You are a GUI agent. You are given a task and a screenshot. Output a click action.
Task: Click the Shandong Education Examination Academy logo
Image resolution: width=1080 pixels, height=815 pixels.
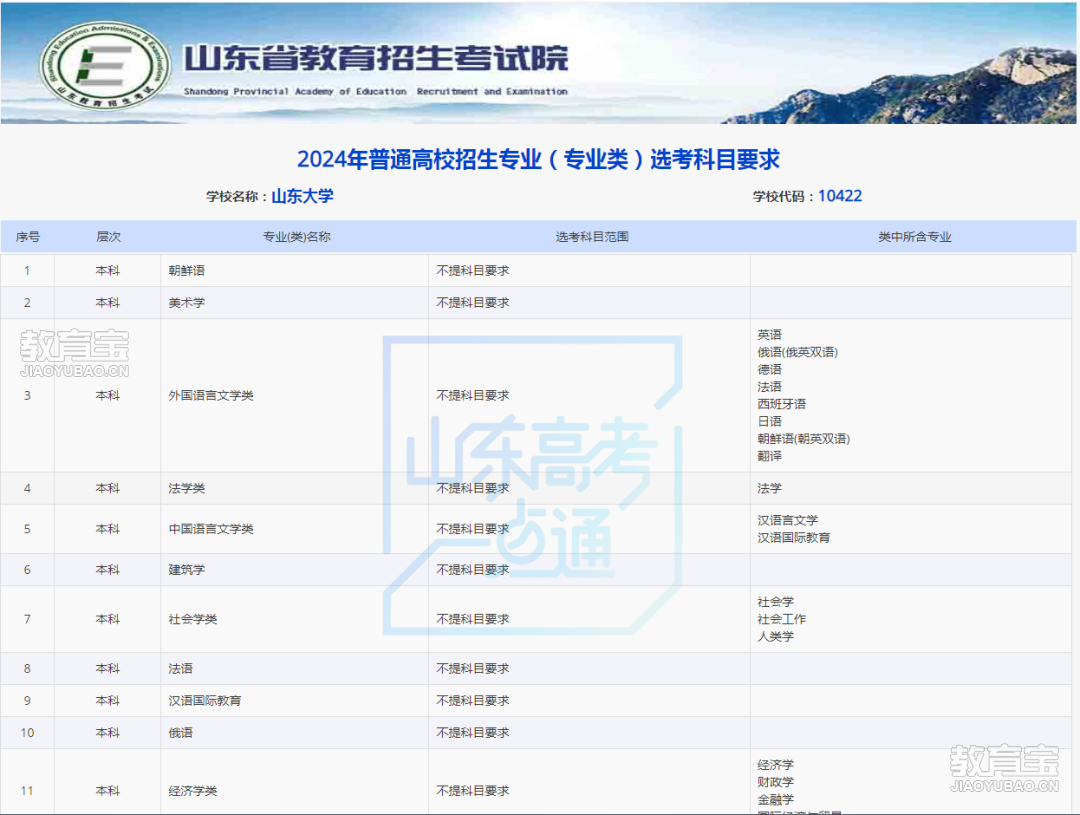pyautogui.click(x=104, y=66)
